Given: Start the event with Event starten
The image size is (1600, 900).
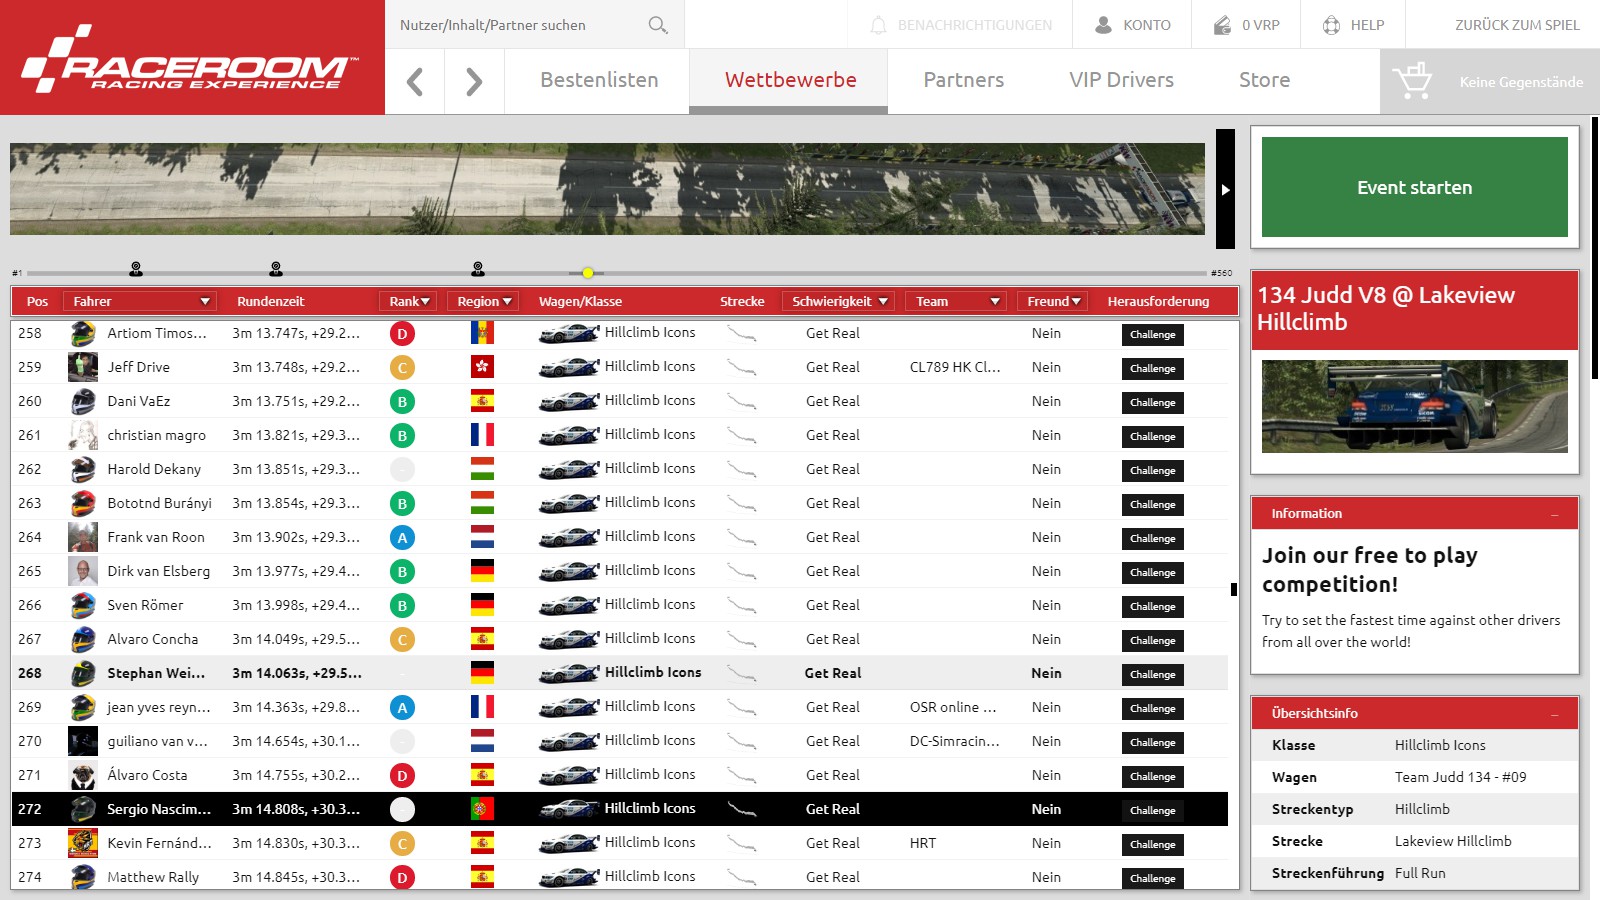Looking at the screenshot, I should click(x=1414, y=187).
